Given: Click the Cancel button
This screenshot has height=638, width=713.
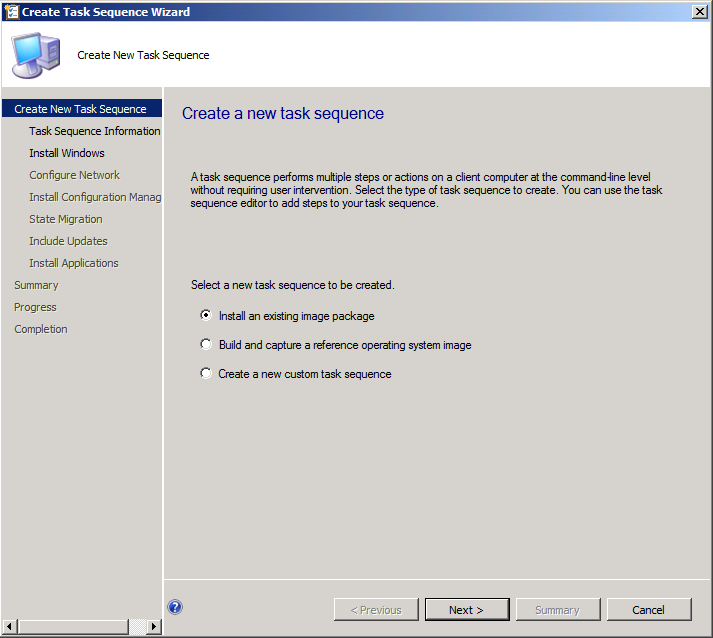Looking at the screenshot, I should (x=649, y=609).
